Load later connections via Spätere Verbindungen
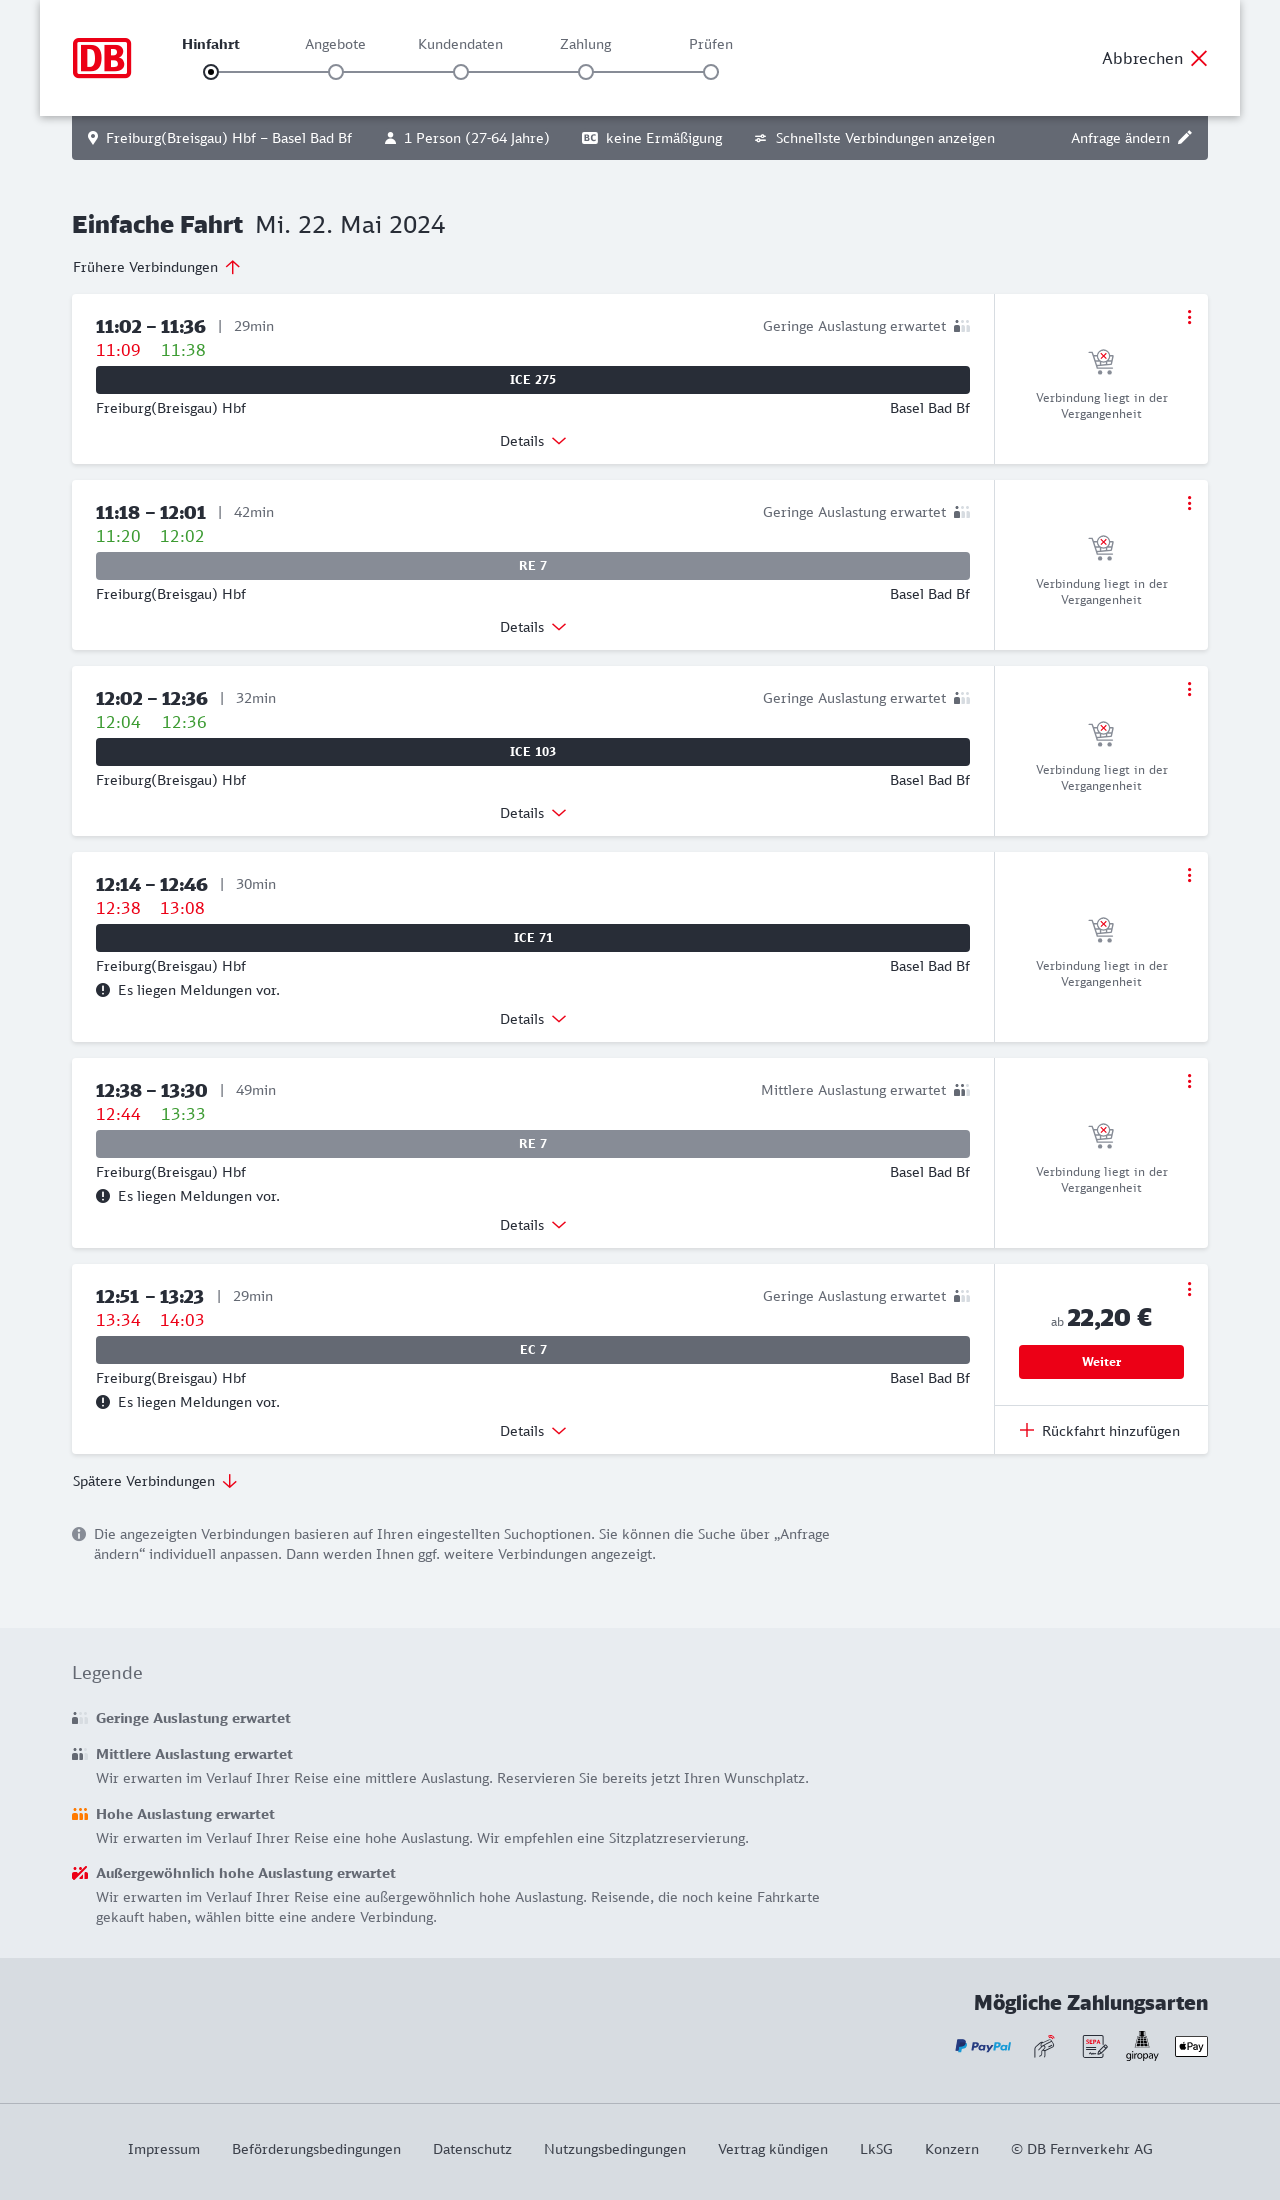 click(x=155, y=1481)
